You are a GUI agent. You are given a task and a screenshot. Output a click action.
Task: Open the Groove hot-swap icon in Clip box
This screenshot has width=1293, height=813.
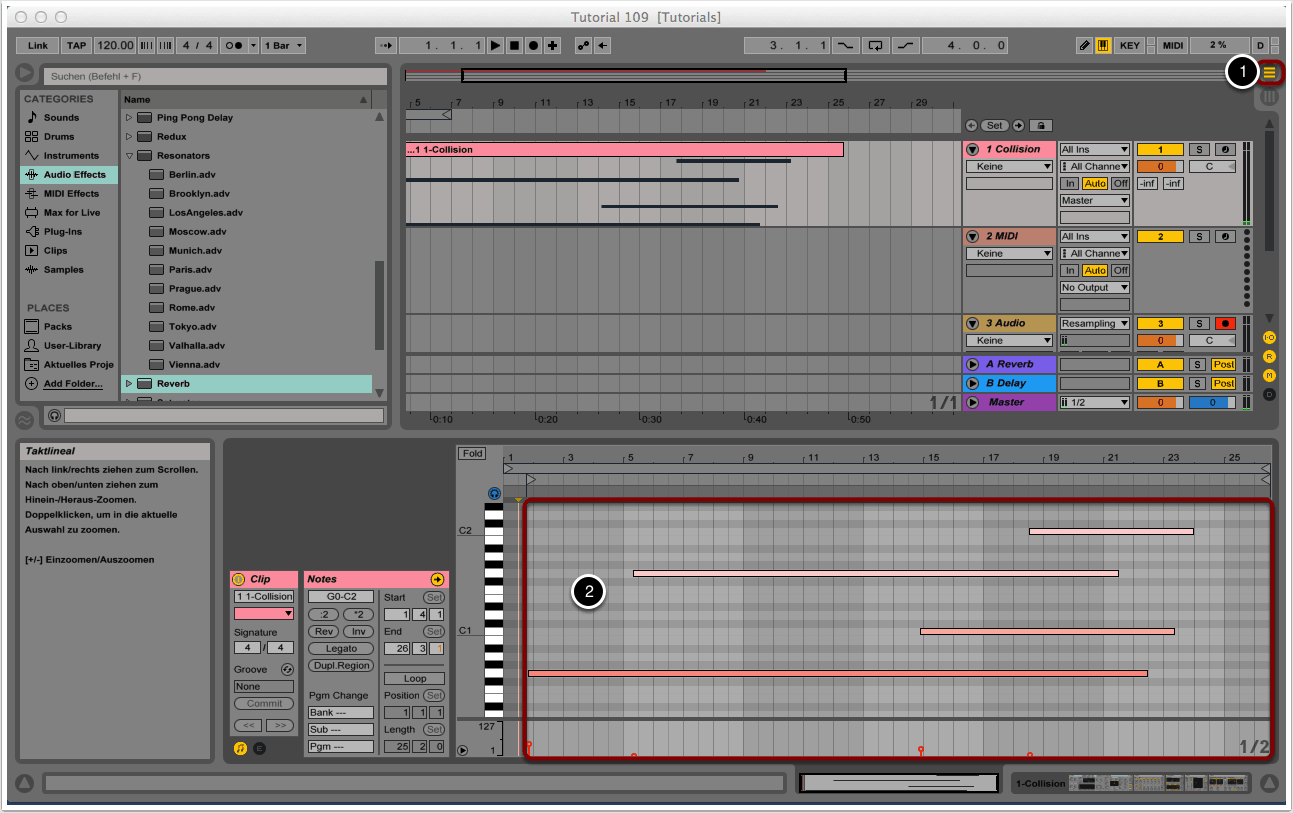287,669
